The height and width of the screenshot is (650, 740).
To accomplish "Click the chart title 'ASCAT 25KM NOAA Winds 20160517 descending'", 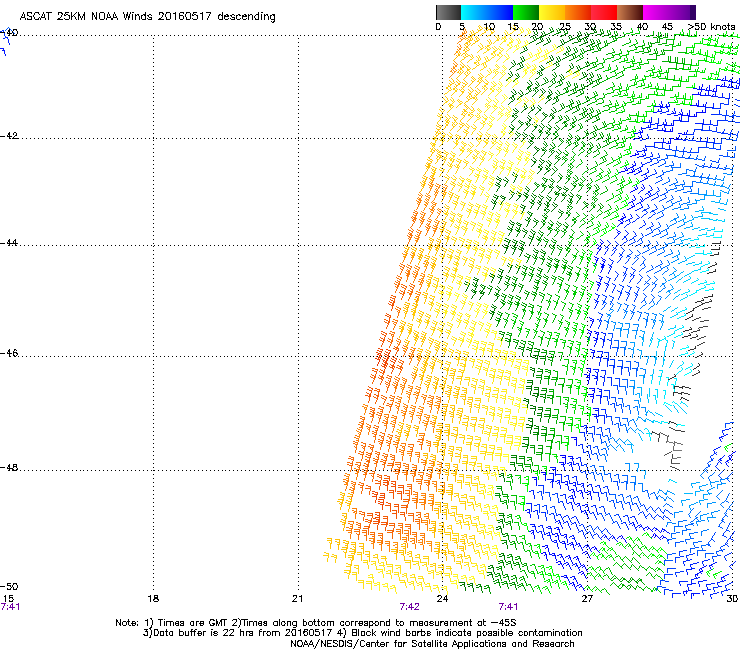I will [148, 16].
